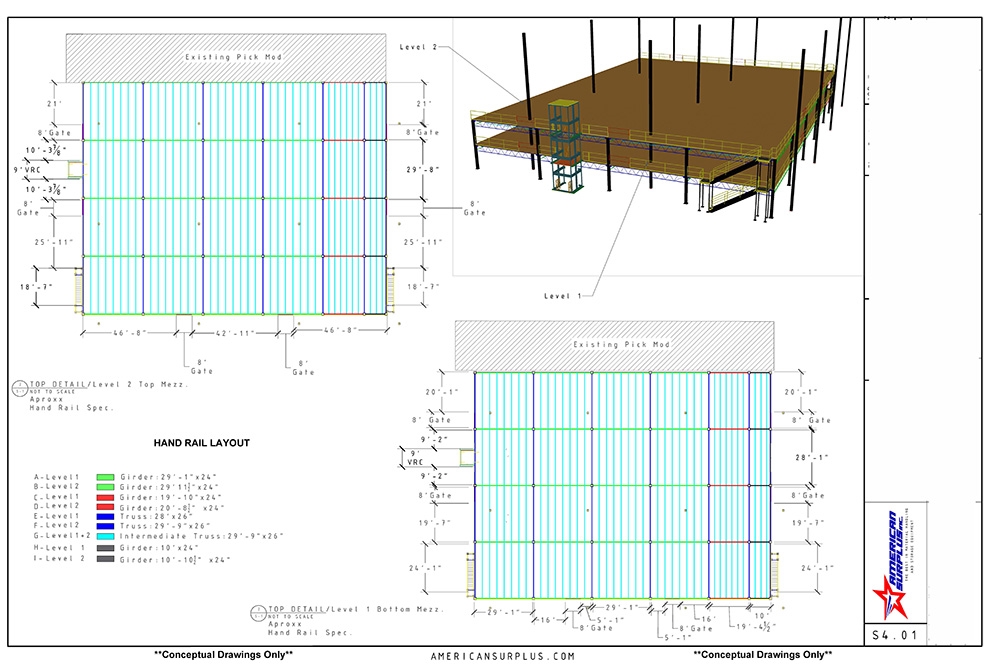The height and width of the screenshot is (666, 1000).
Task: Click the light green A-Level1 girder swatch
Action: pos(106,478)
